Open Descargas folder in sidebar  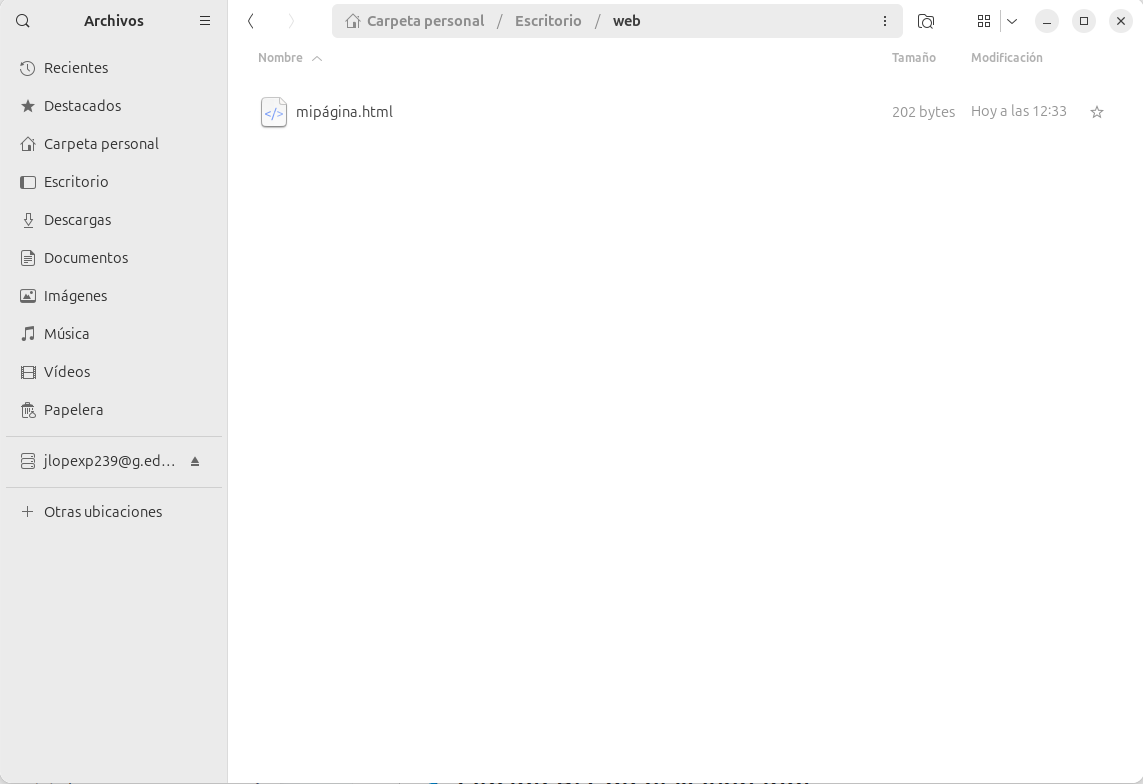pyautogui.click(x=77, y=220)
